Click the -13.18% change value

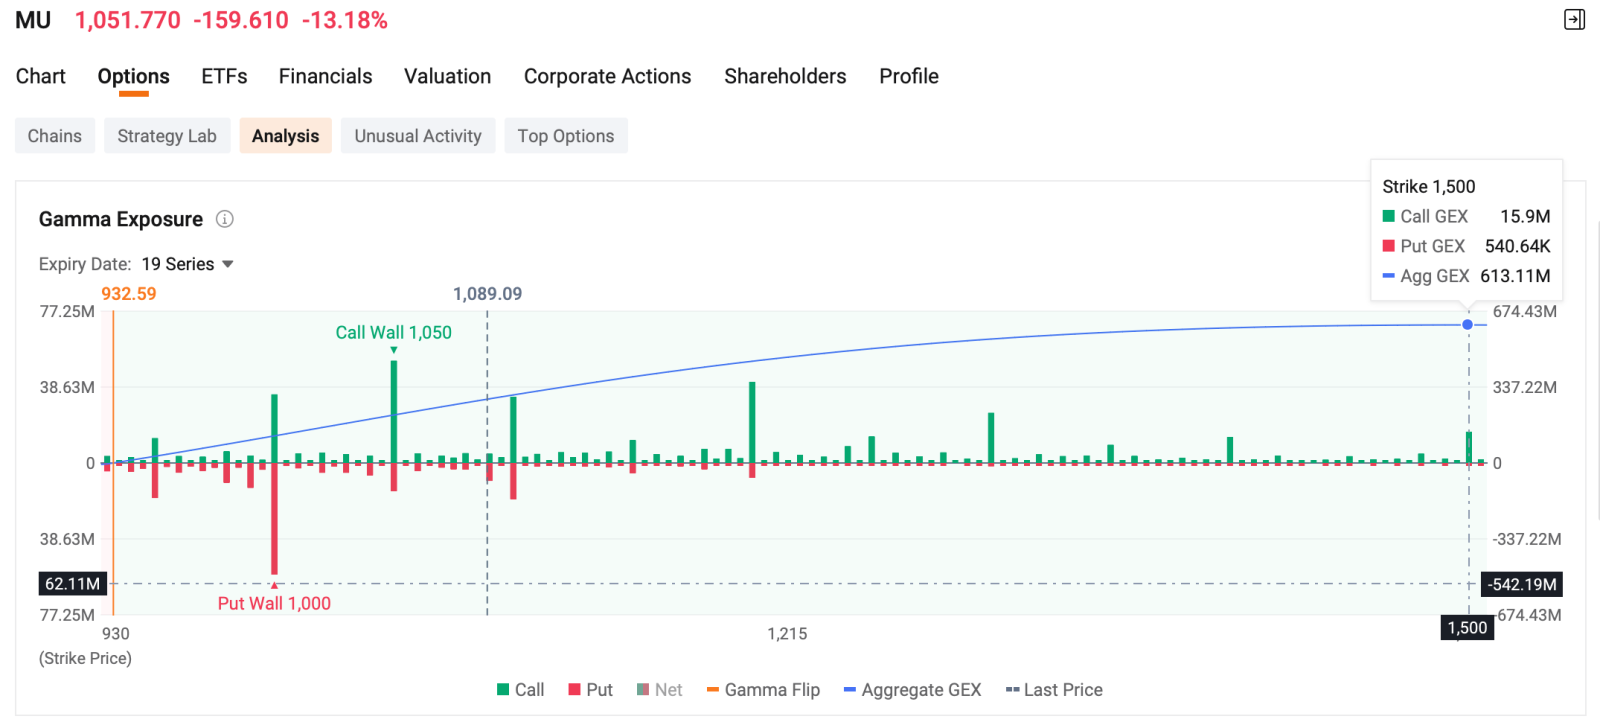[x=345, y=20]
